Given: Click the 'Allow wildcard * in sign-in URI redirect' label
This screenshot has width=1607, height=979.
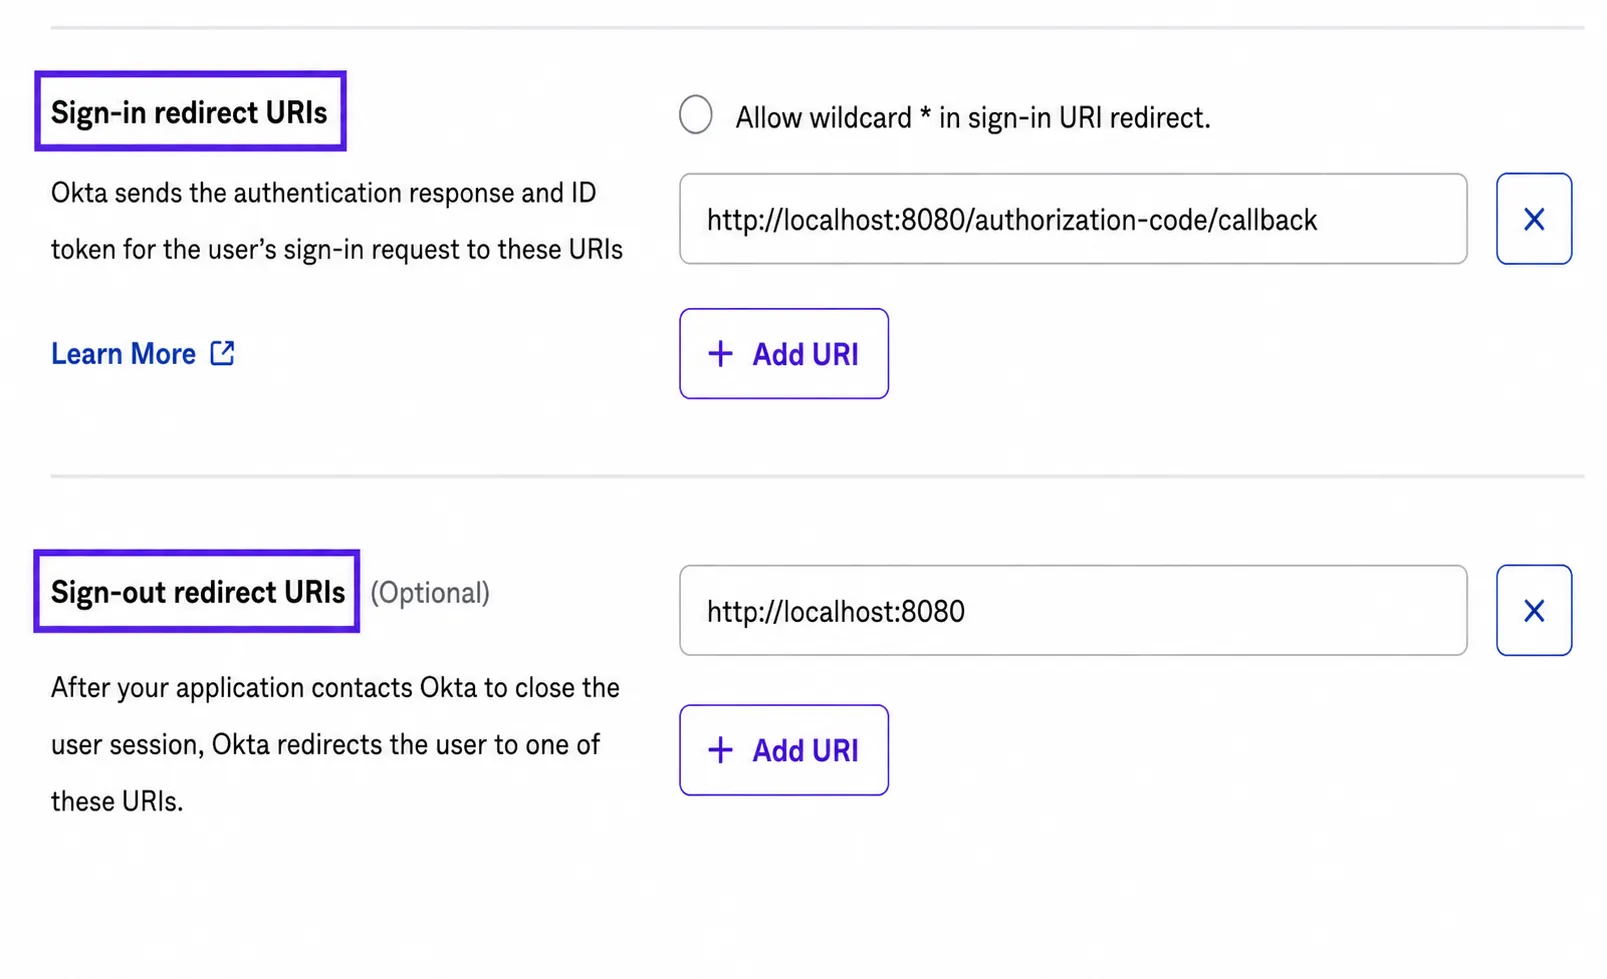Looking at the screenshot, I should (x=973, y=118).
